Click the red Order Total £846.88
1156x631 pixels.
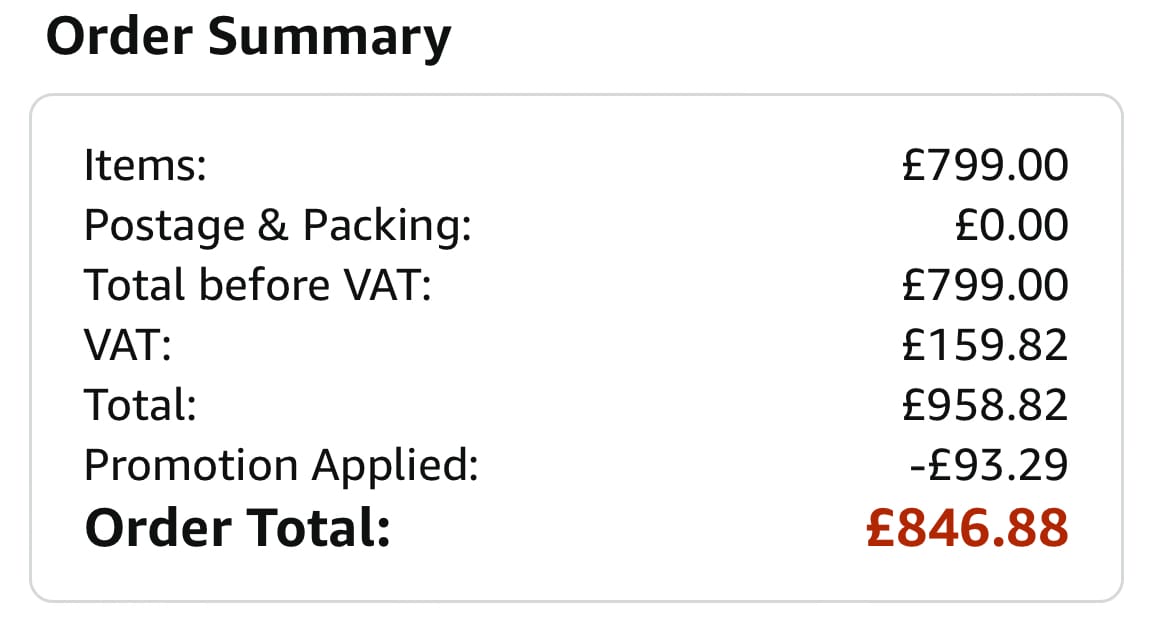(967, 529)
